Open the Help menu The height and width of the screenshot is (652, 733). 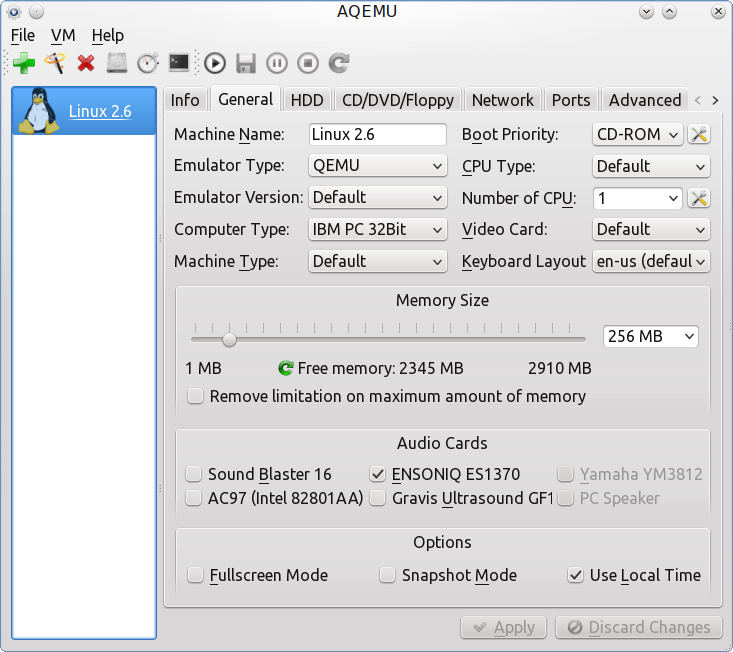point(108,36)
